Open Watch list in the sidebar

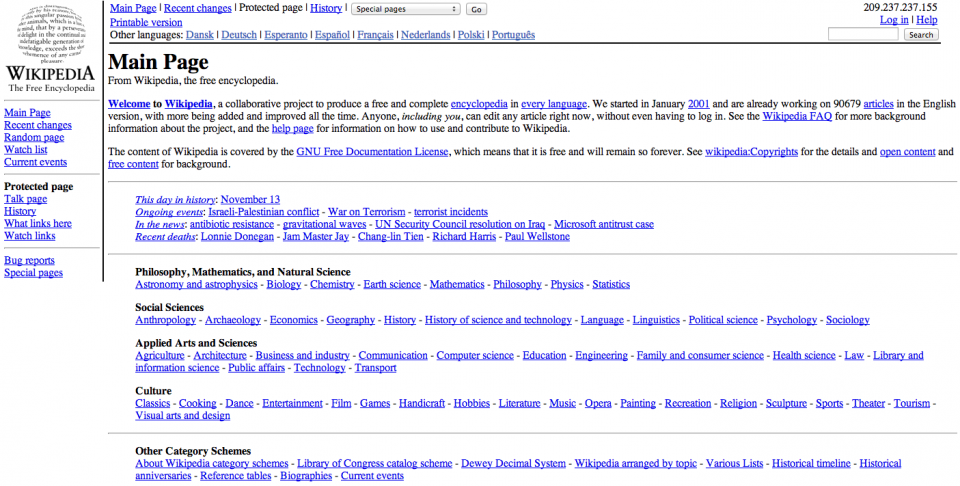click(x=26, y=150)
